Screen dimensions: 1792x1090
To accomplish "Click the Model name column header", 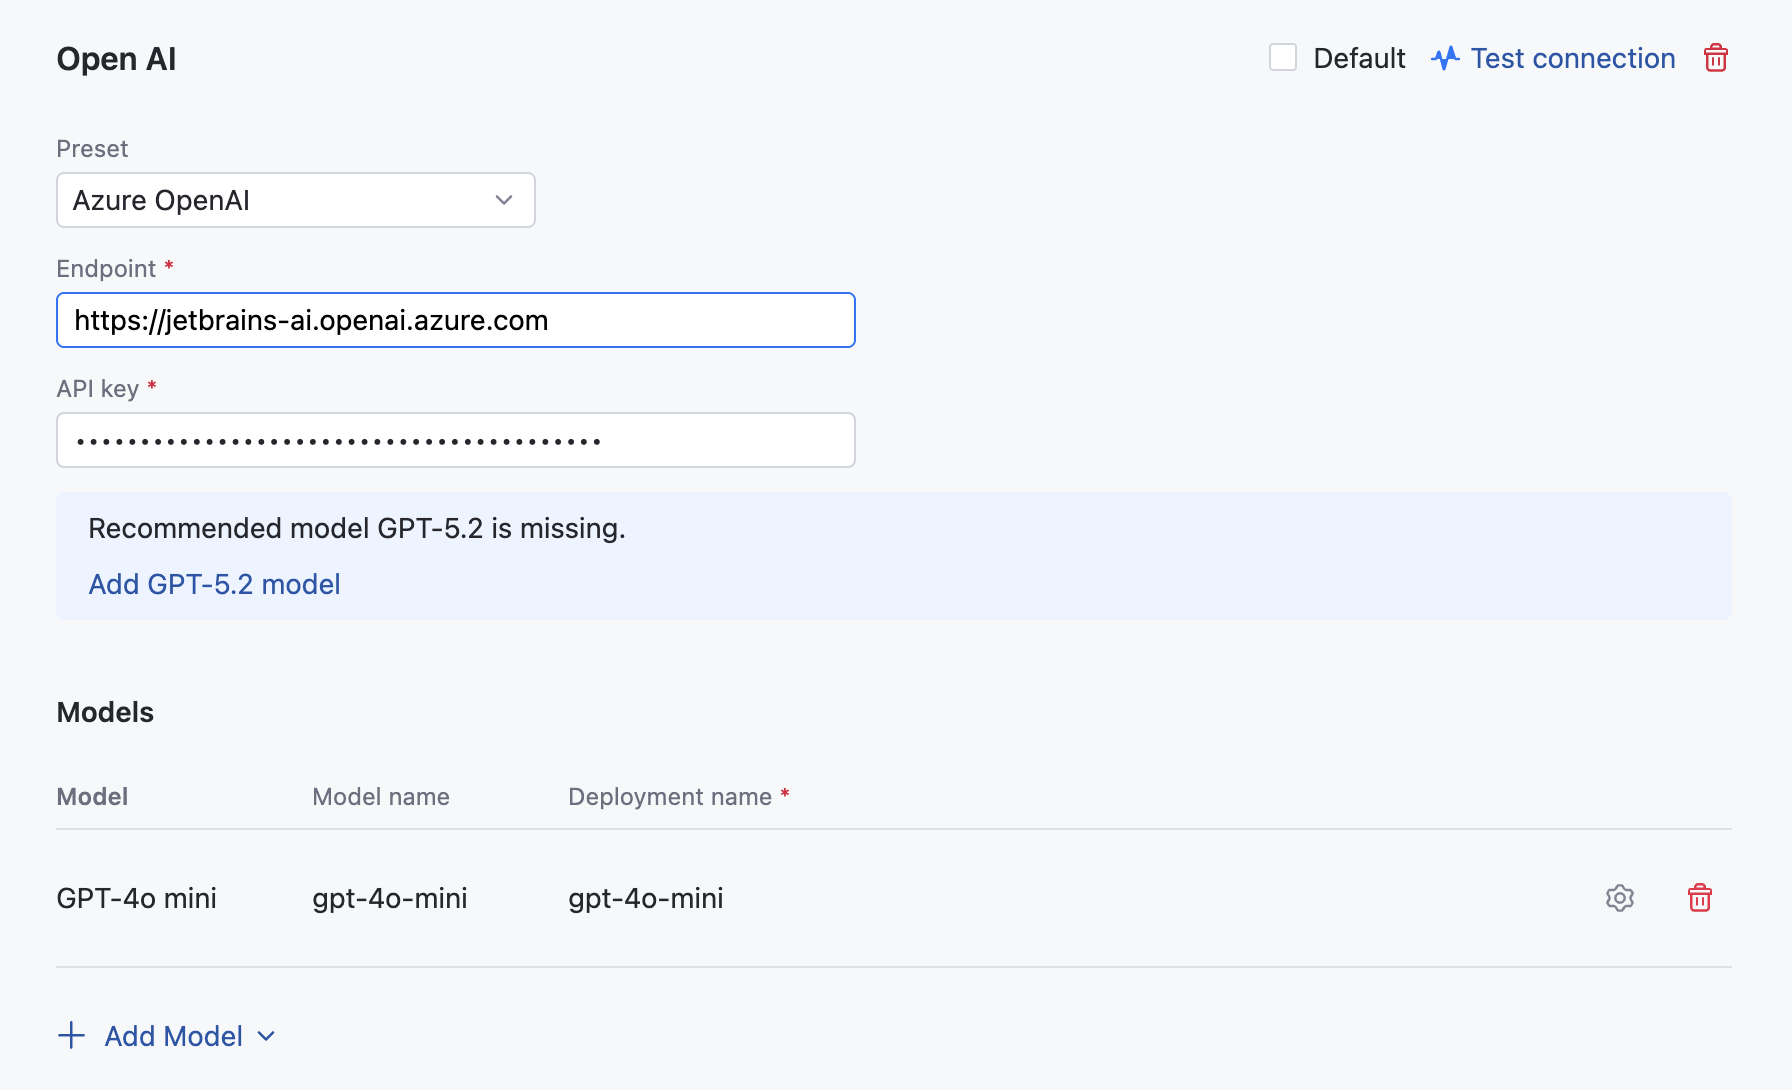I will pos(380,796).
